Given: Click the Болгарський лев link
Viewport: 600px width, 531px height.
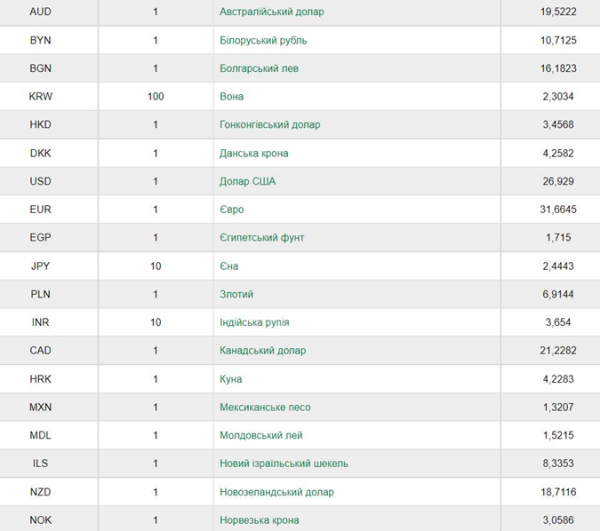Looking at the screenshot, I should pyautogui.click(x=259, y=68).
